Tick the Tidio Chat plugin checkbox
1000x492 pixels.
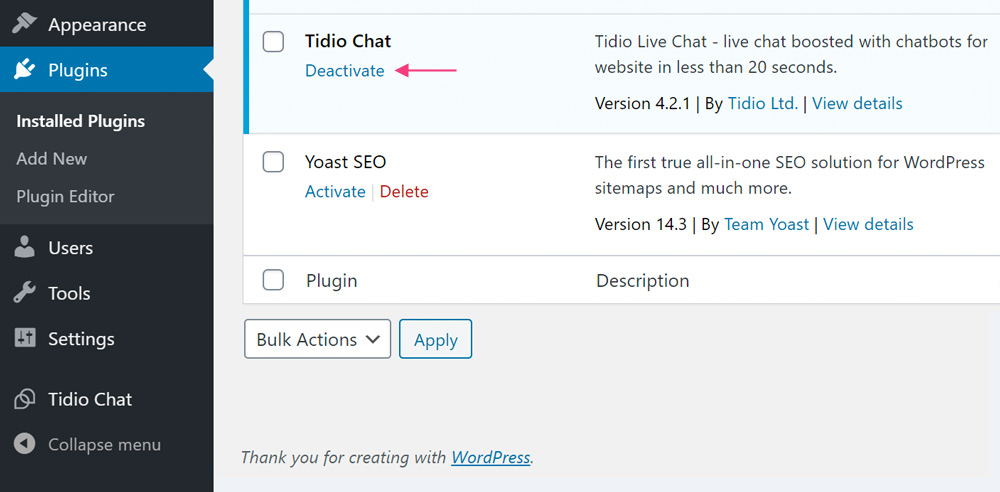pyautogui.click(x=274, y=42)
